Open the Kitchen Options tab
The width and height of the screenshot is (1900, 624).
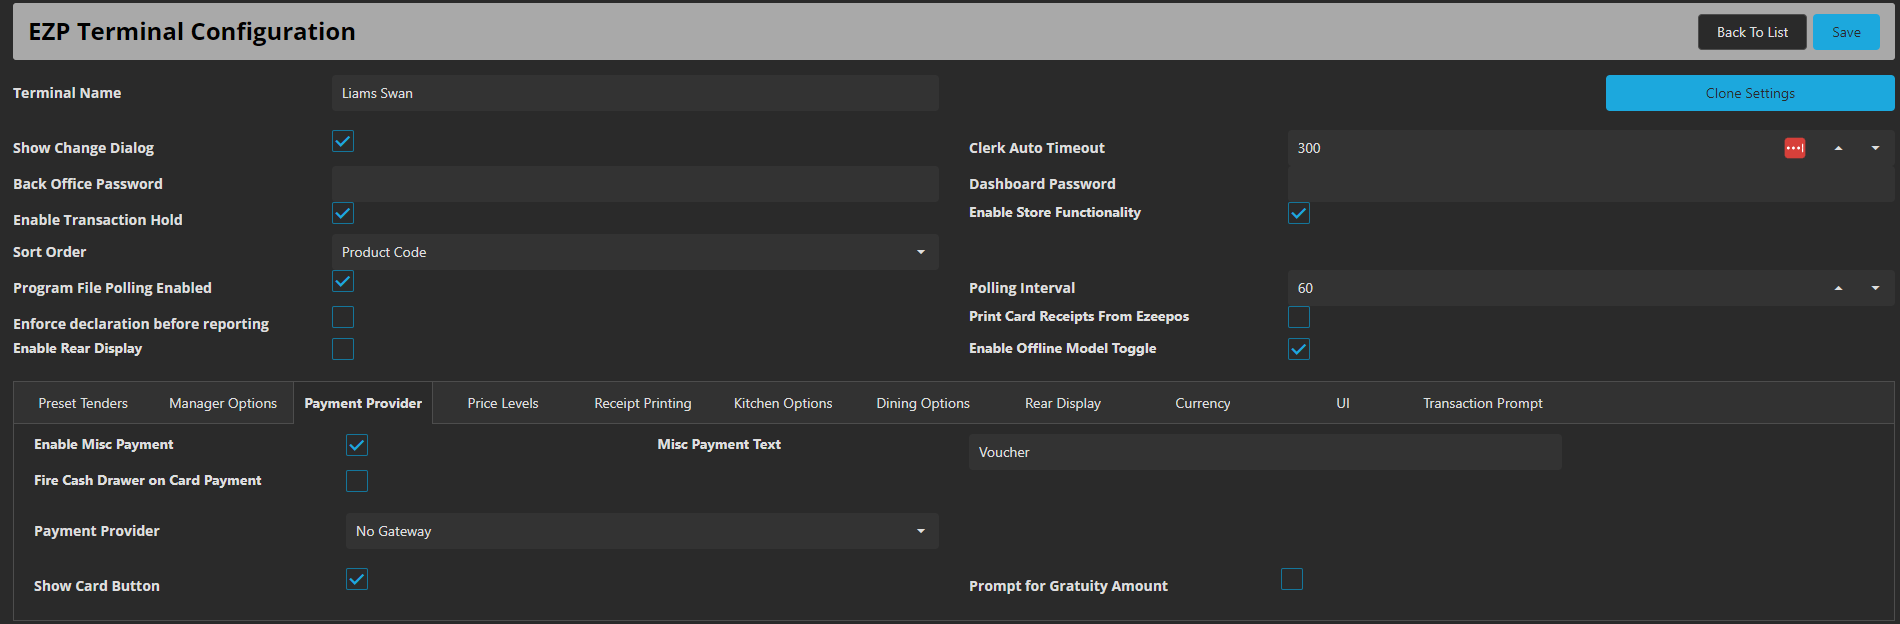[782, 403]
